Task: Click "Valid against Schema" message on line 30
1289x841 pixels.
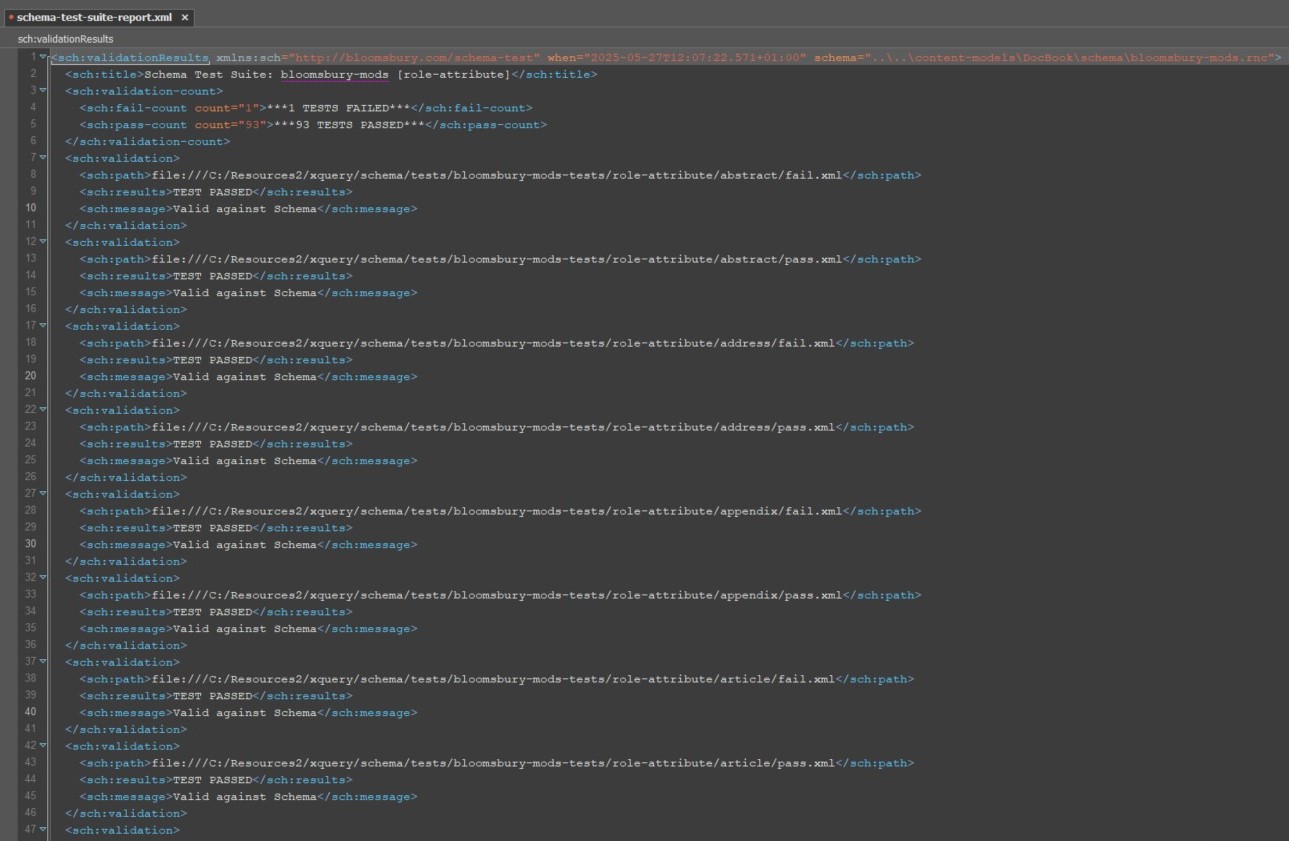Action: [245, 545]
